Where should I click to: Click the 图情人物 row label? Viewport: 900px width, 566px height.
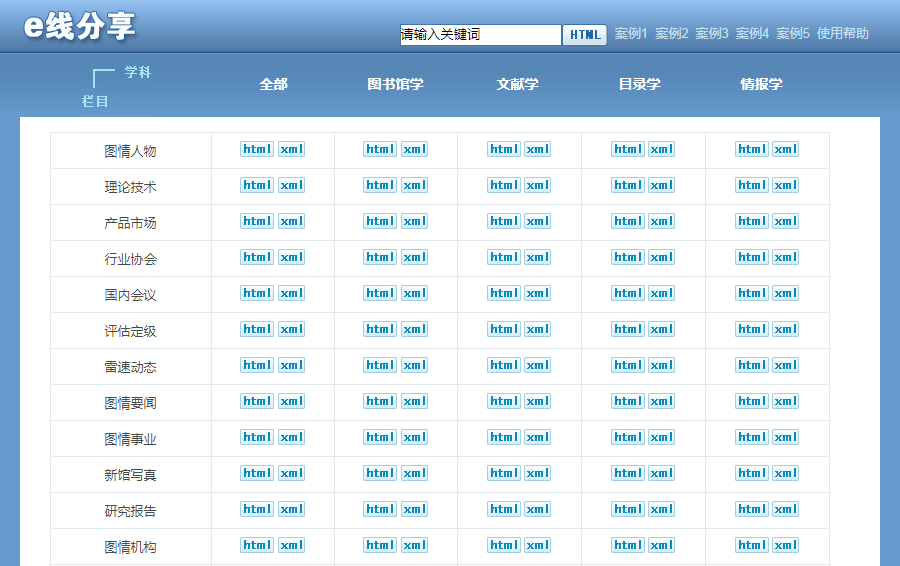click(130, 152)
